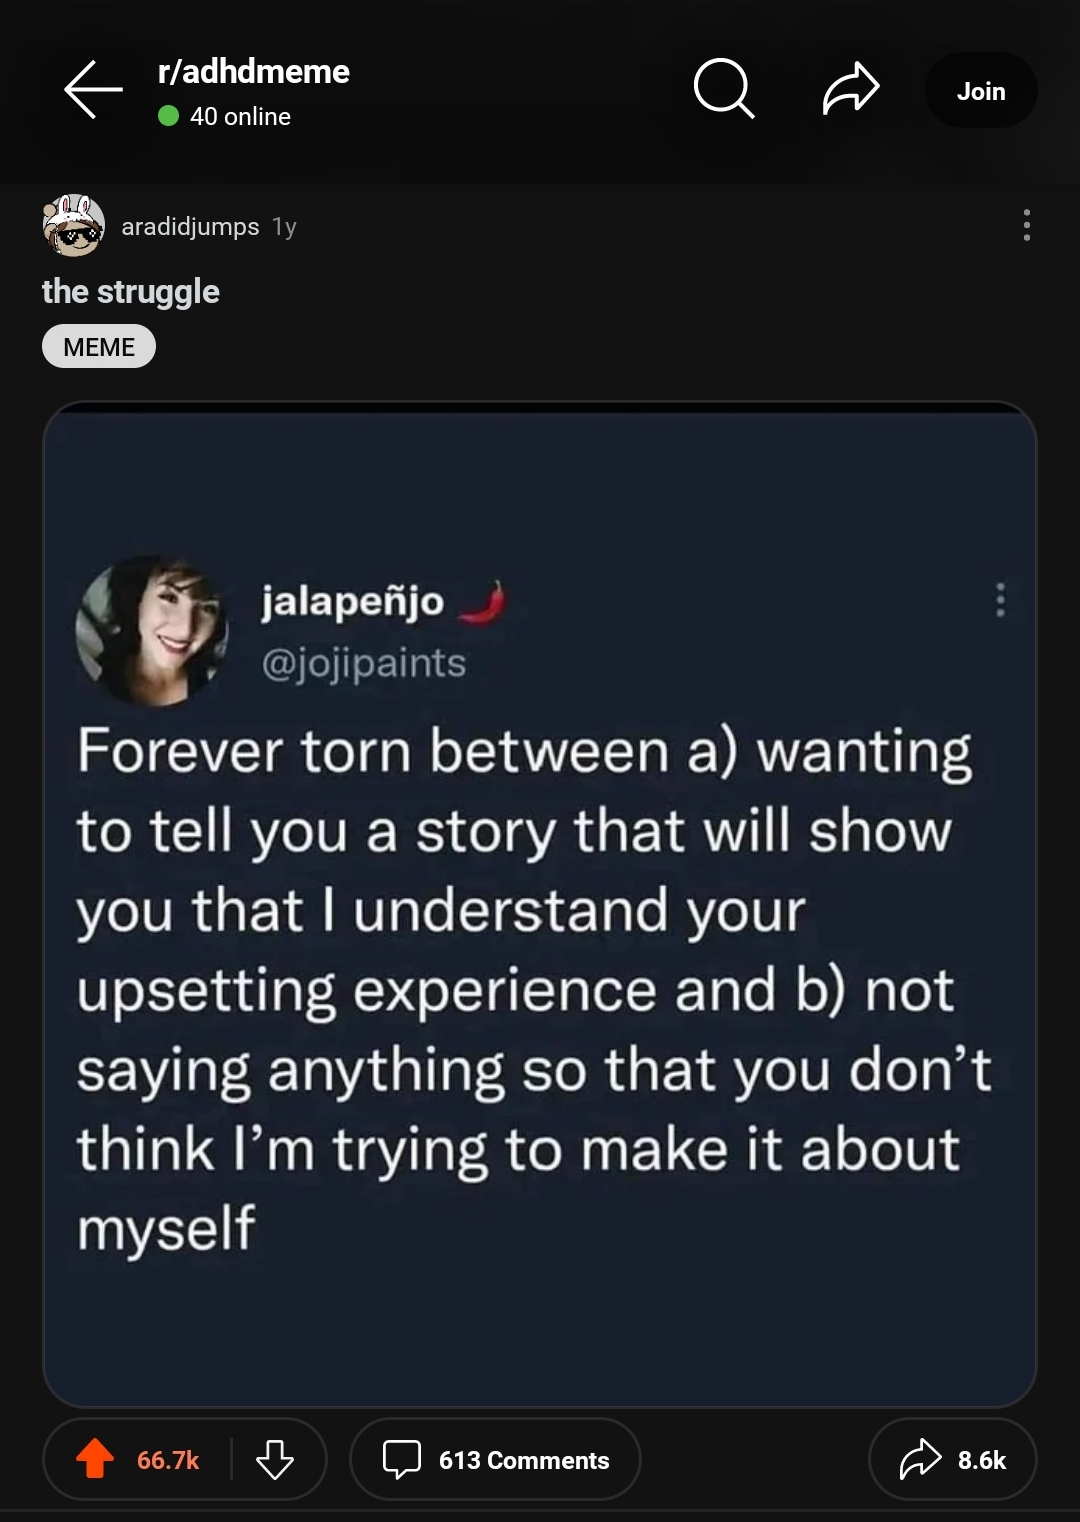This screenshot has height=1522, width=1080.
Task: Join the r/adhdmeme community
Action: pos(980,91)
